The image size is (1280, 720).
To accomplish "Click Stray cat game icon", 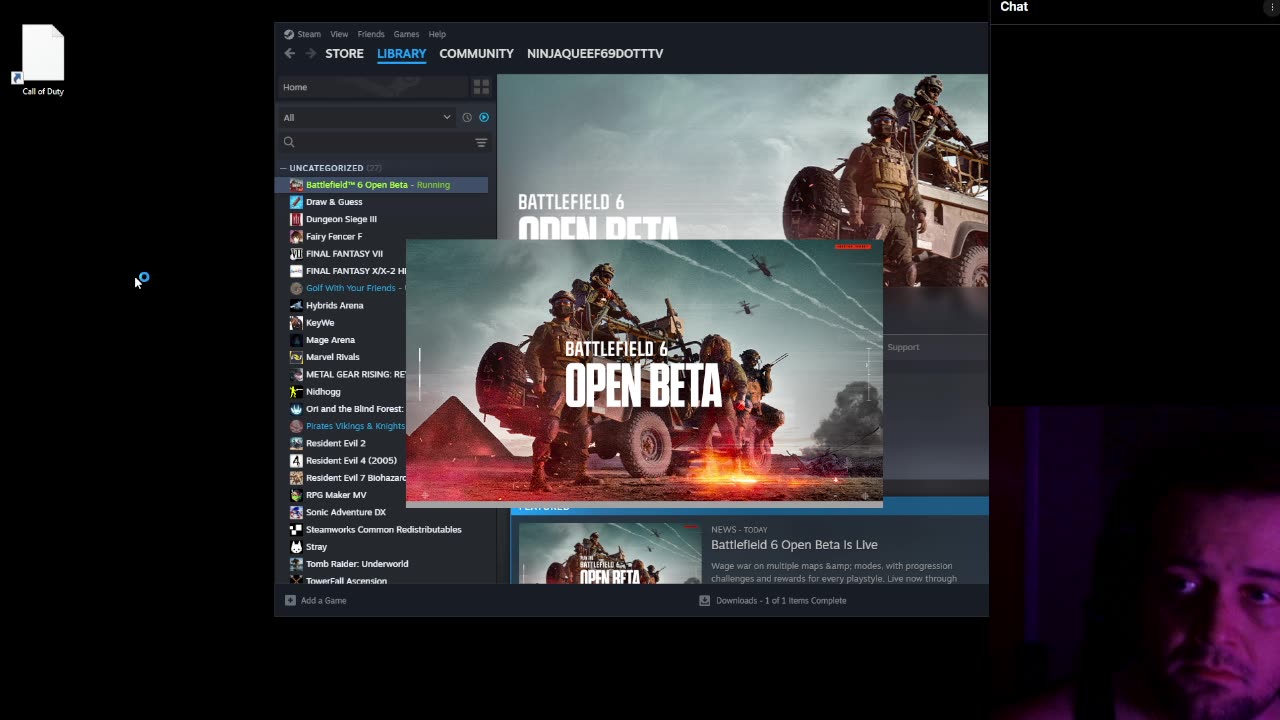I will pos(296,547).
